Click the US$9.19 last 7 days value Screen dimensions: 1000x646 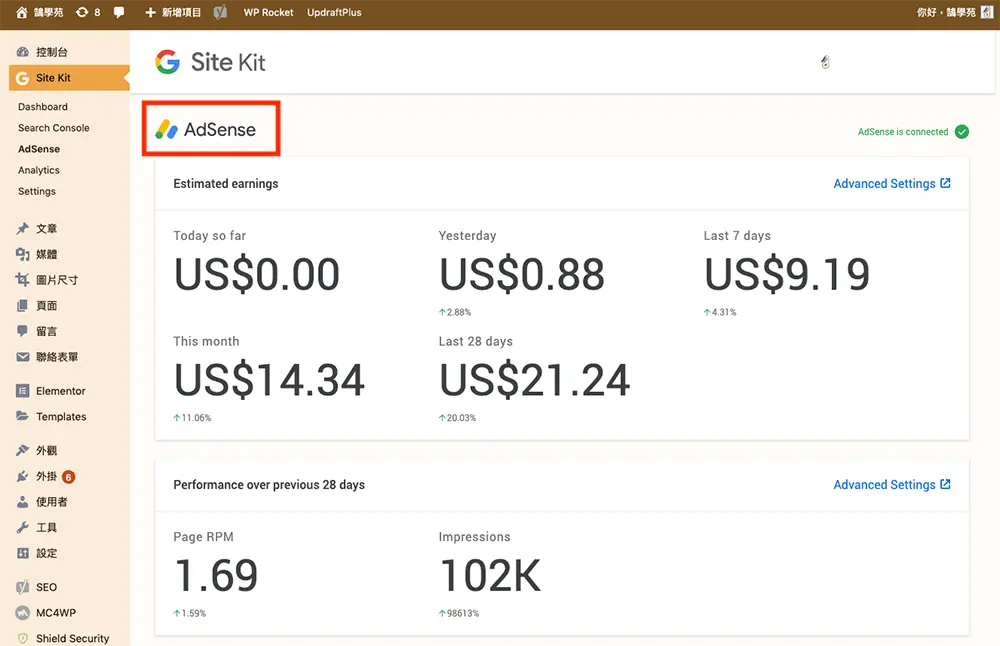[787, 274]
